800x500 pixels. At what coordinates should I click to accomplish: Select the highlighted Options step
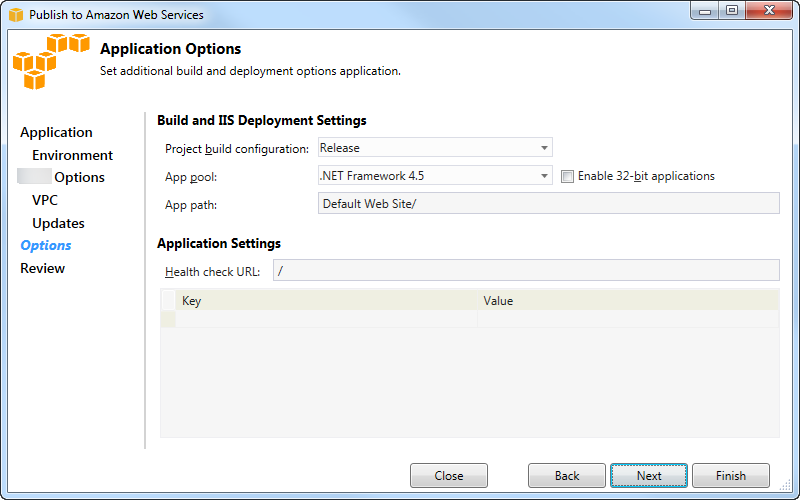[x=46, y=245]
